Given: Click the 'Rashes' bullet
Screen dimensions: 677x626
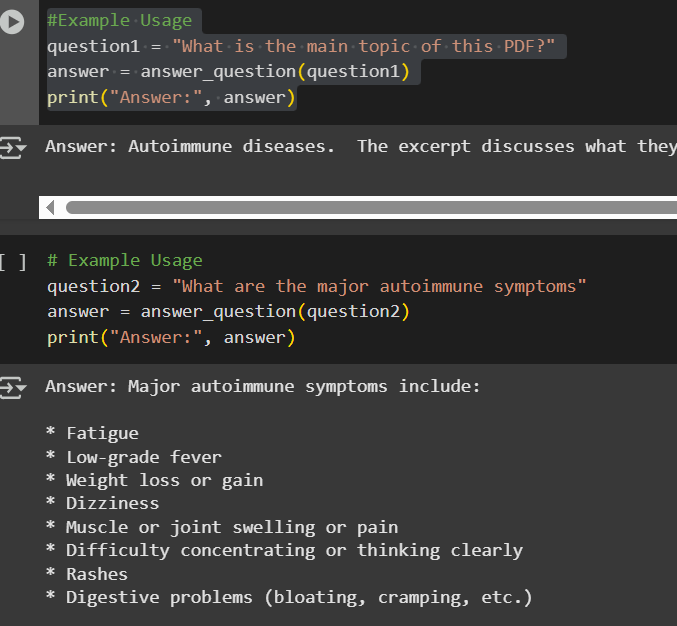Looking at the screenshot, I should [87, 574].
